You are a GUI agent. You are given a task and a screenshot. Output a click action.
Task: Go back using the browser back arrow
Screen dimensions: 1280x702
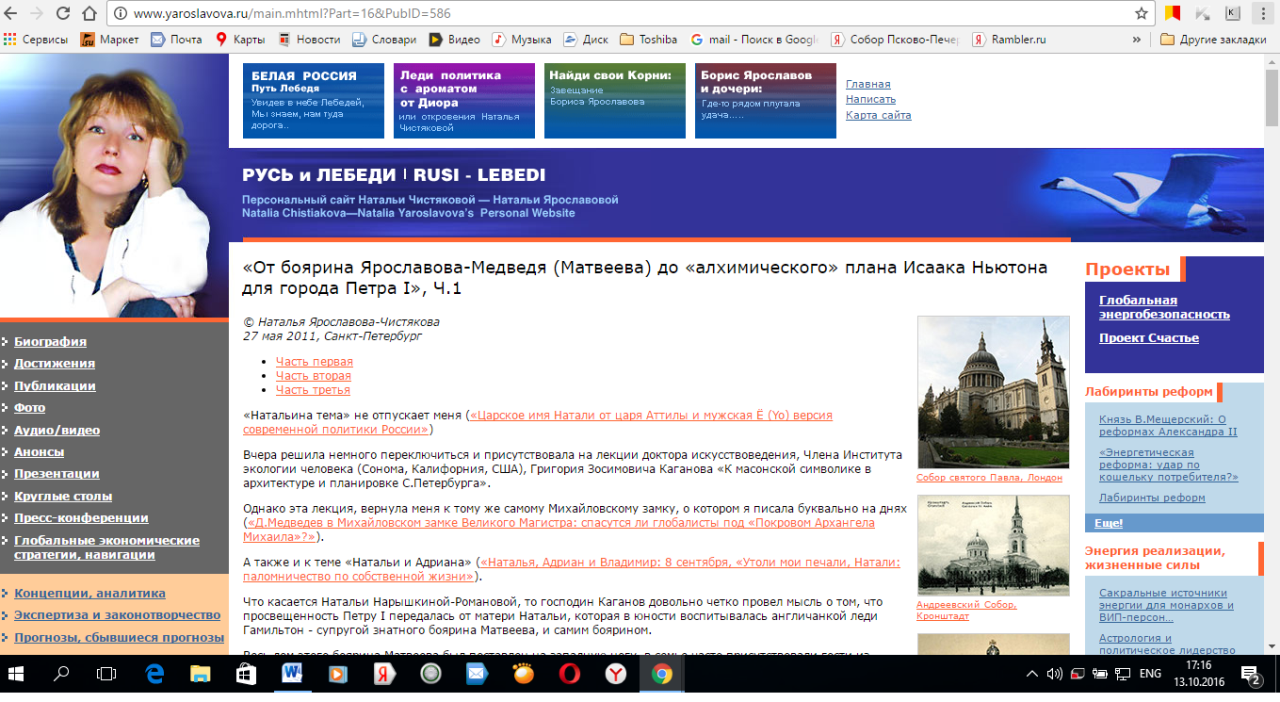click(12, 14)
